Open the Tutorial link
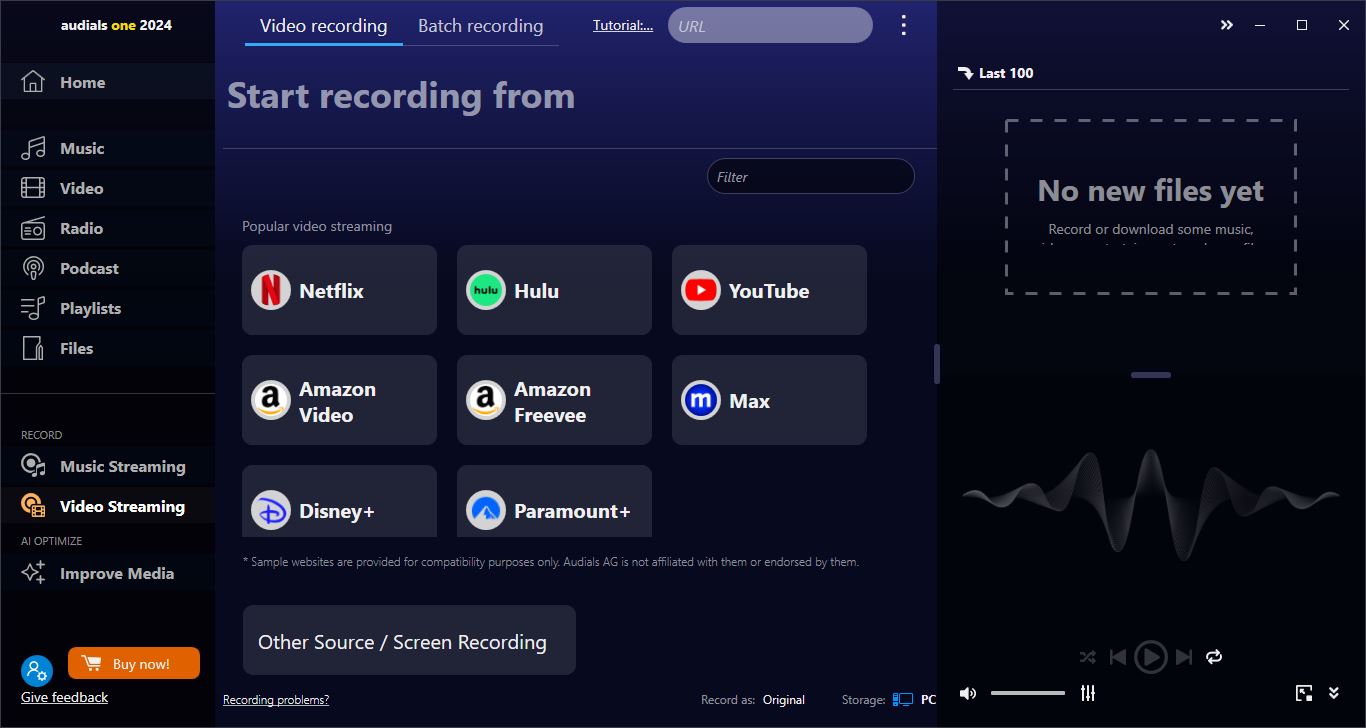 622,26
